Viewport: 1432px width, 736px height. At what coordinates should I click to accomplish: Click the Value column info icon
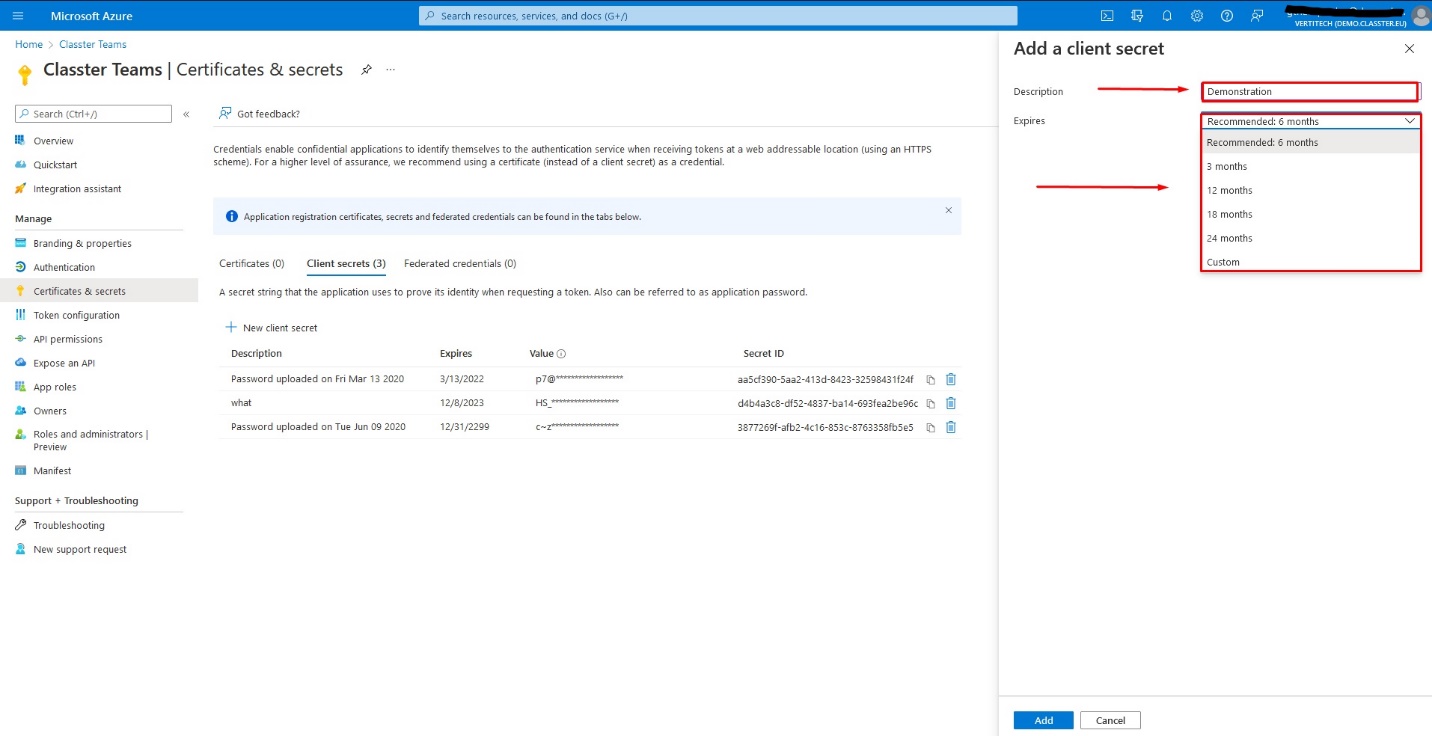tap(561, 354)
